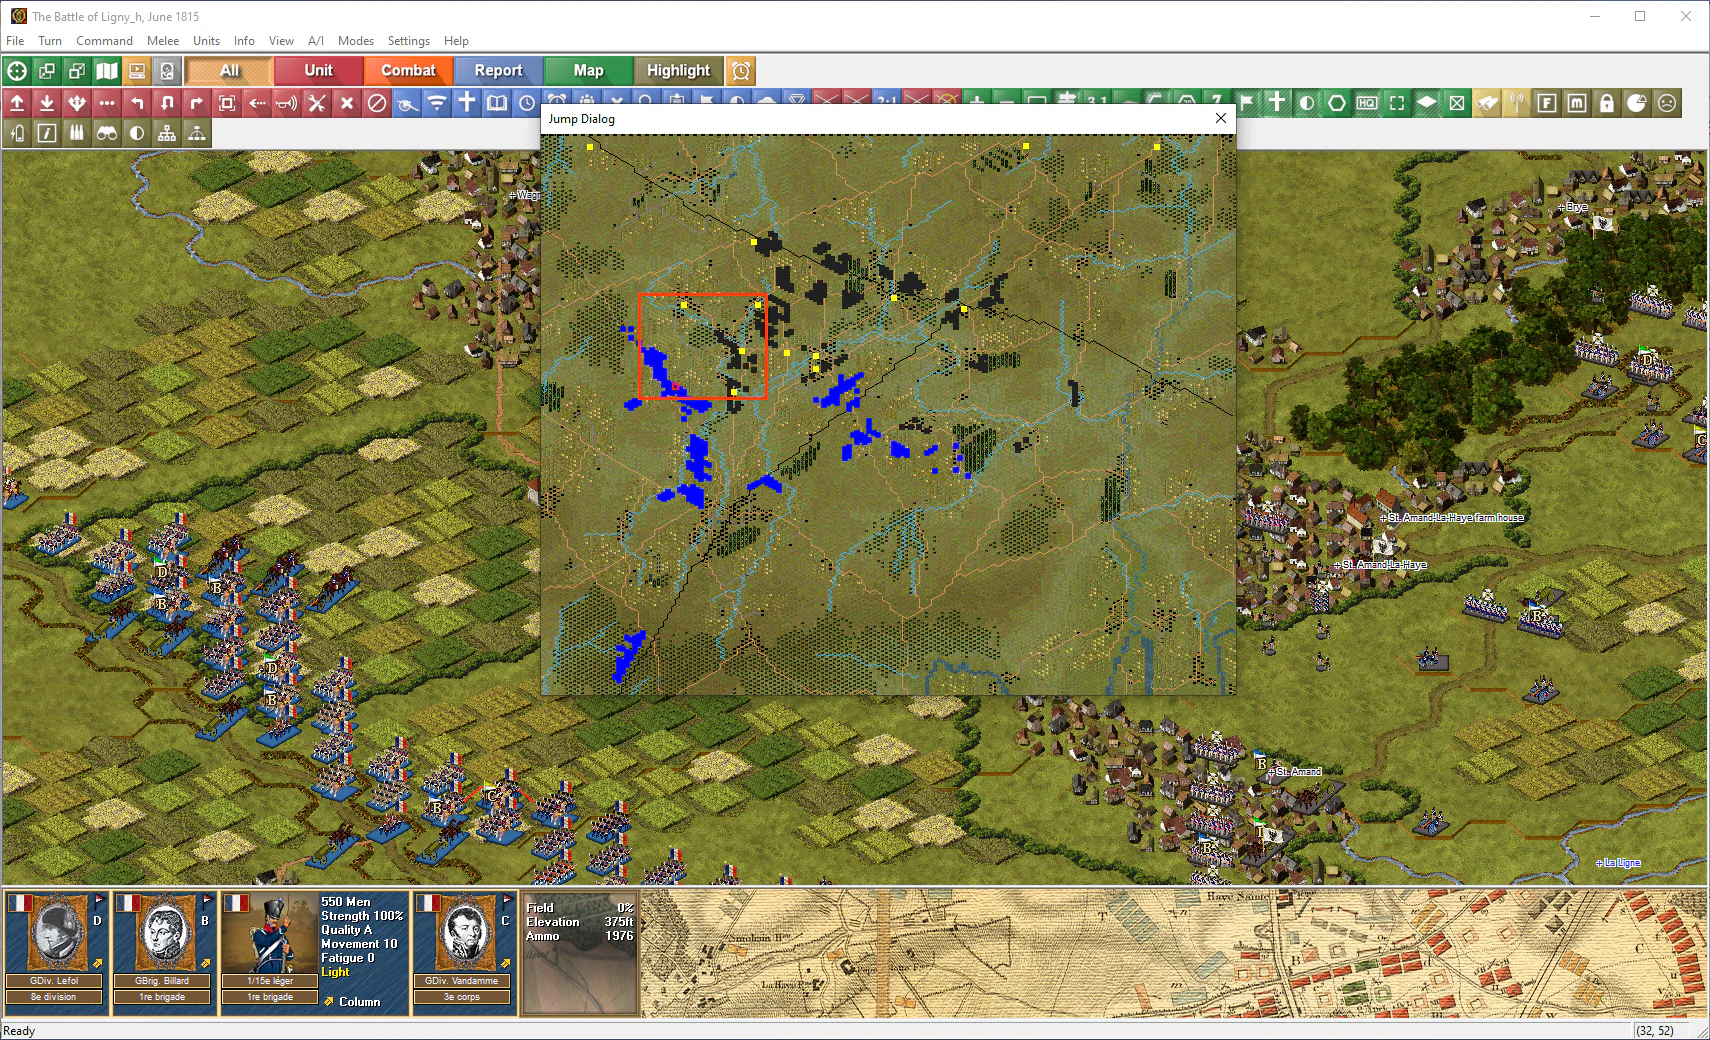Click the alarm clock icon beside Highlight
Viewport: 1710px width, 1040px height.
point(741,71)
